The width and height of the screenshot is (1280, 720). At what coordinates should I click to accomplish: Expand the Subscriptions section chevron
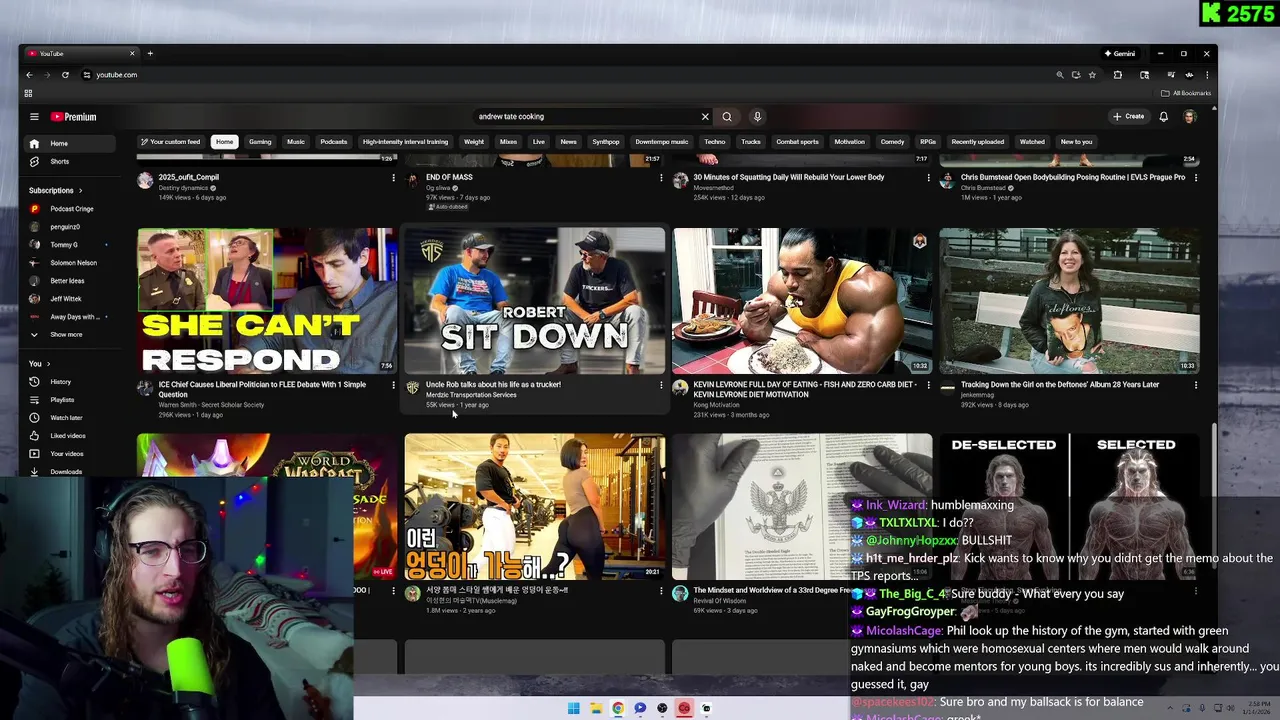[x=80, y=190]
